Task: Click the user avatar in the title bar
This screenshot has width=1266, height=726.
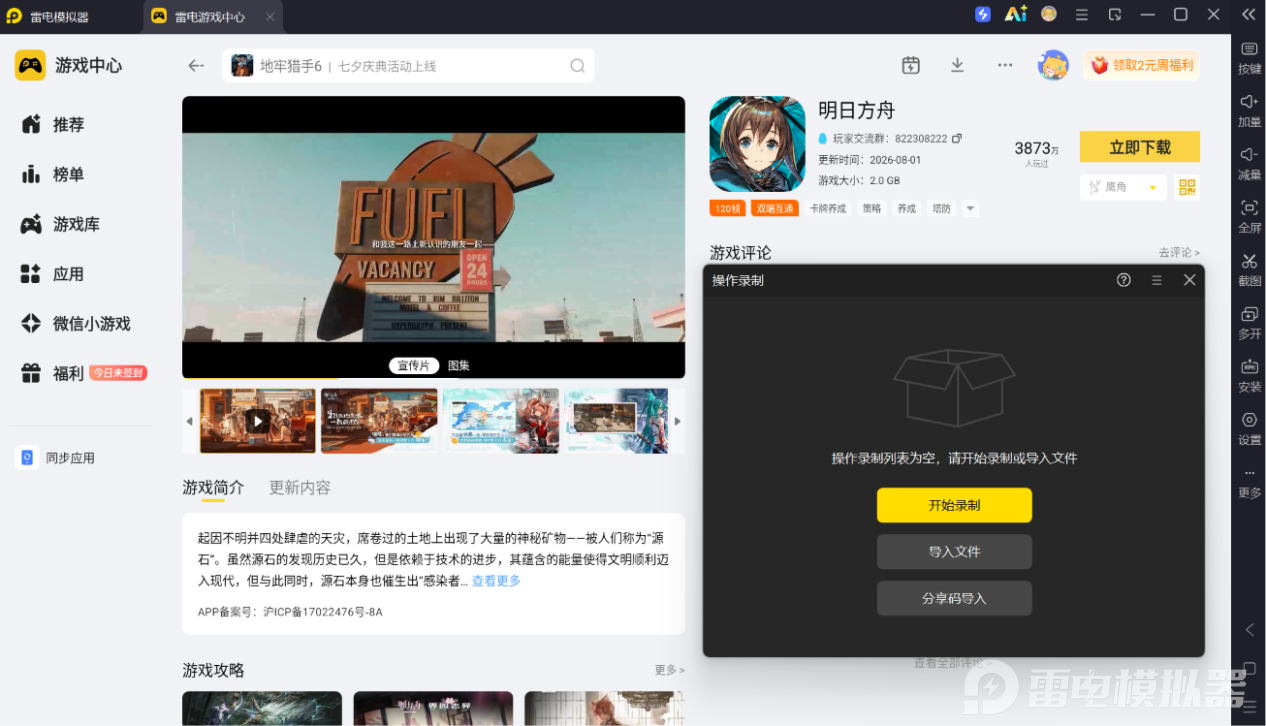Action: pyautogui.click(x=1048, y=14)
